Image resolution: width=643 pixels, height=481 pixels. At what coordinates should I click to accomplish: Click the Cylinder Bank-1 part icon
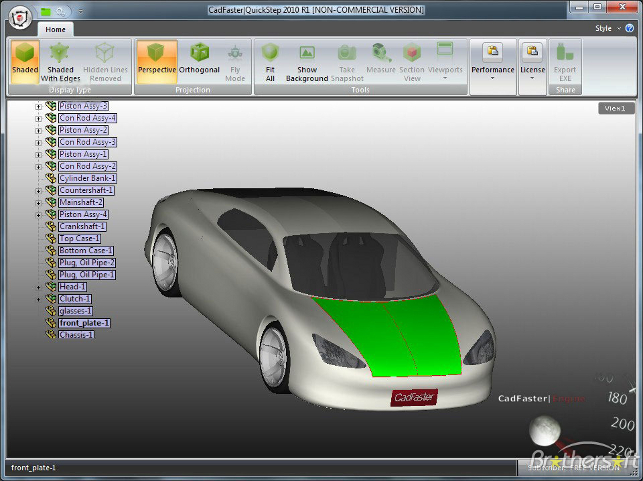click(50, 178)
